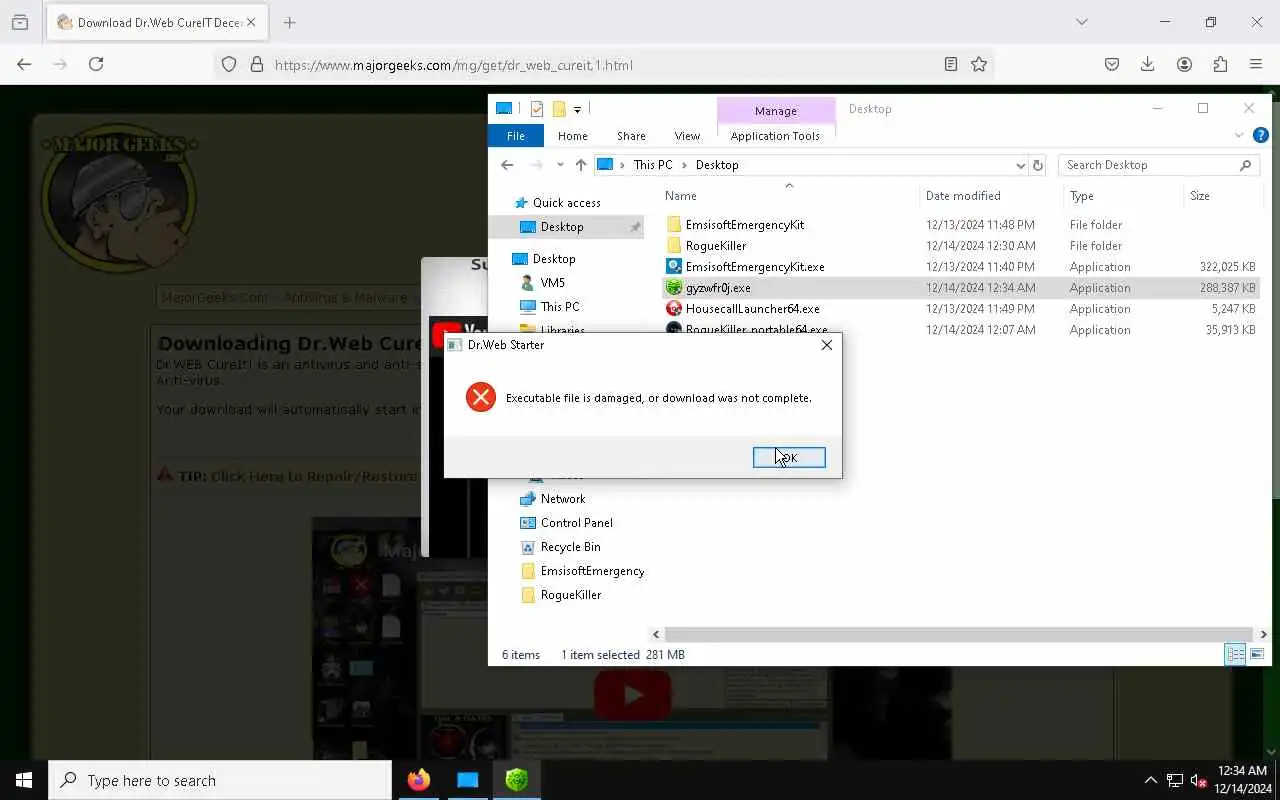
Task: Refresh the Desktop folder view
Action: (x=1037, y=165)
